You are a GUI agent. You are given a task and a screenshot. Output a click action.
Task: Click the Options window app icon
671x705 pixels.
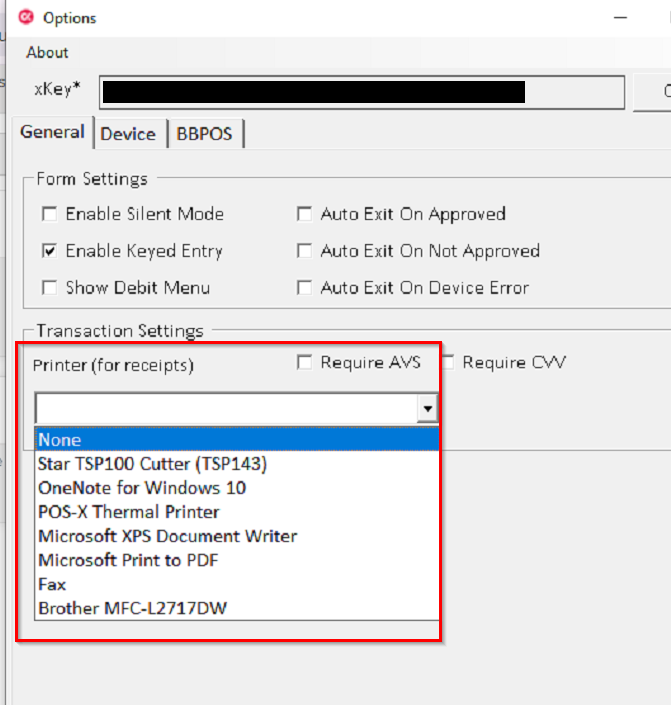tap(26, 17)
